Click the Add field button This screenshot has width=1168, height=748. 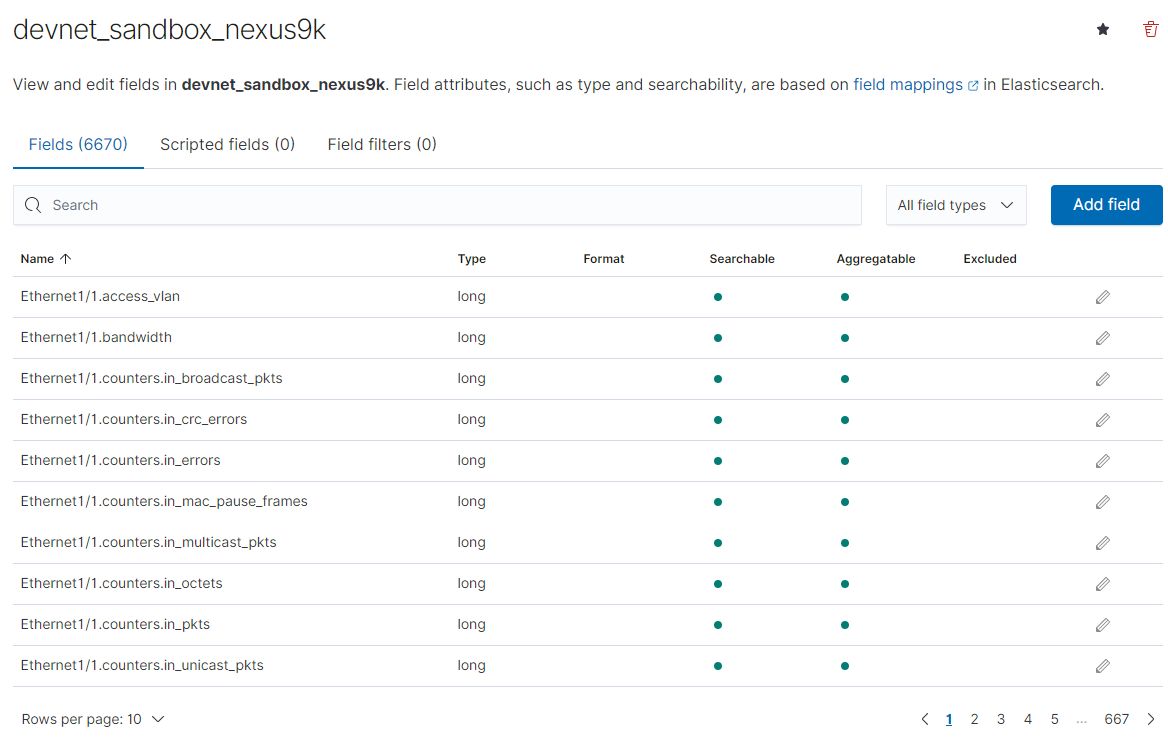(1106, 205)
